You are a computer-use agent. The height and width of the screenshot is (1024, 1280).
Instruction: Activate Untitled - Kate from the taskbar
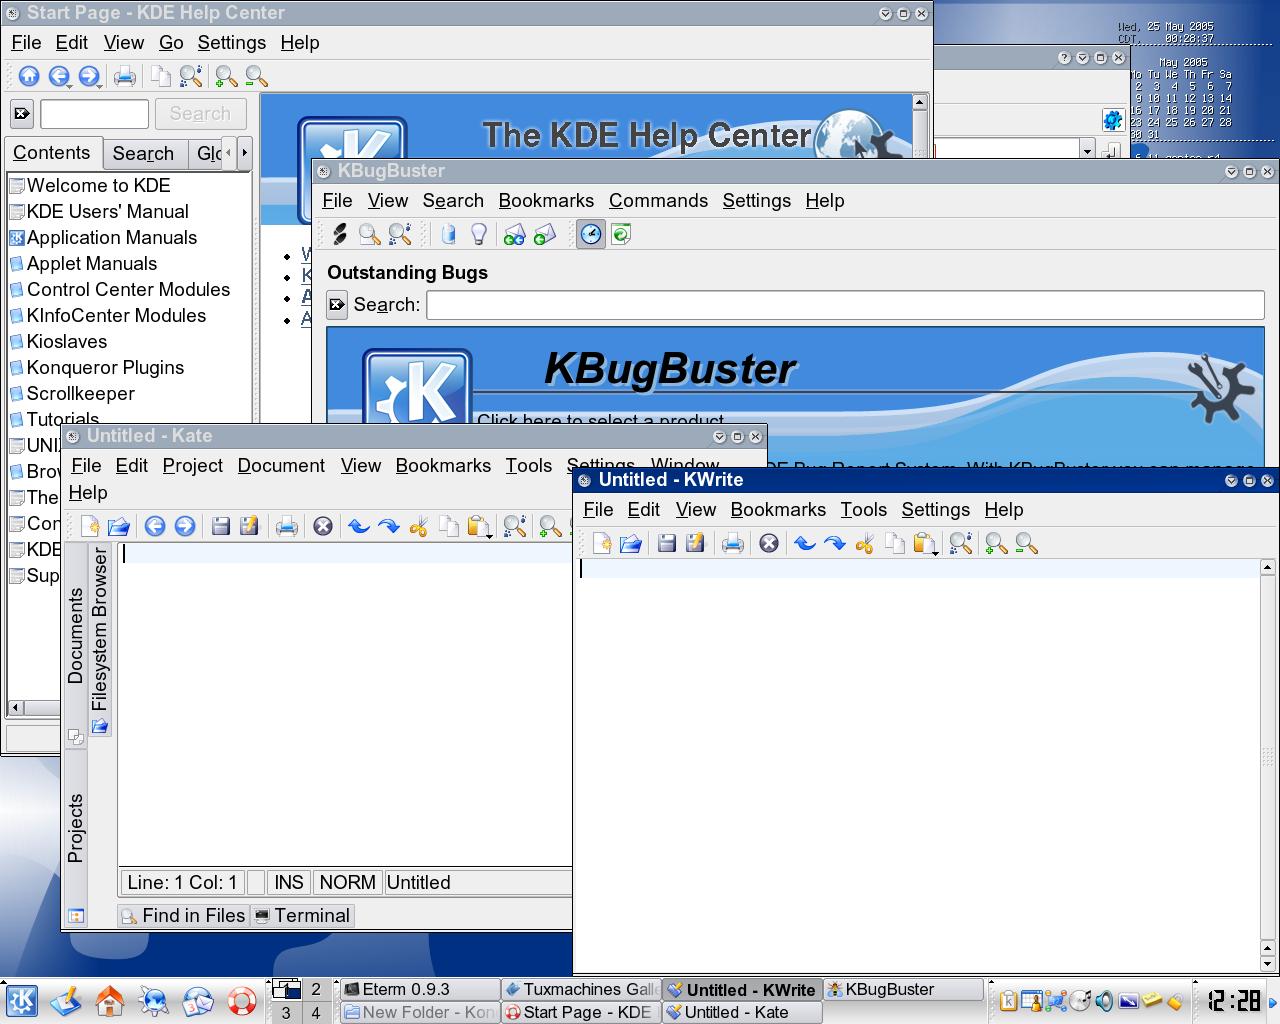(742, 1012)
